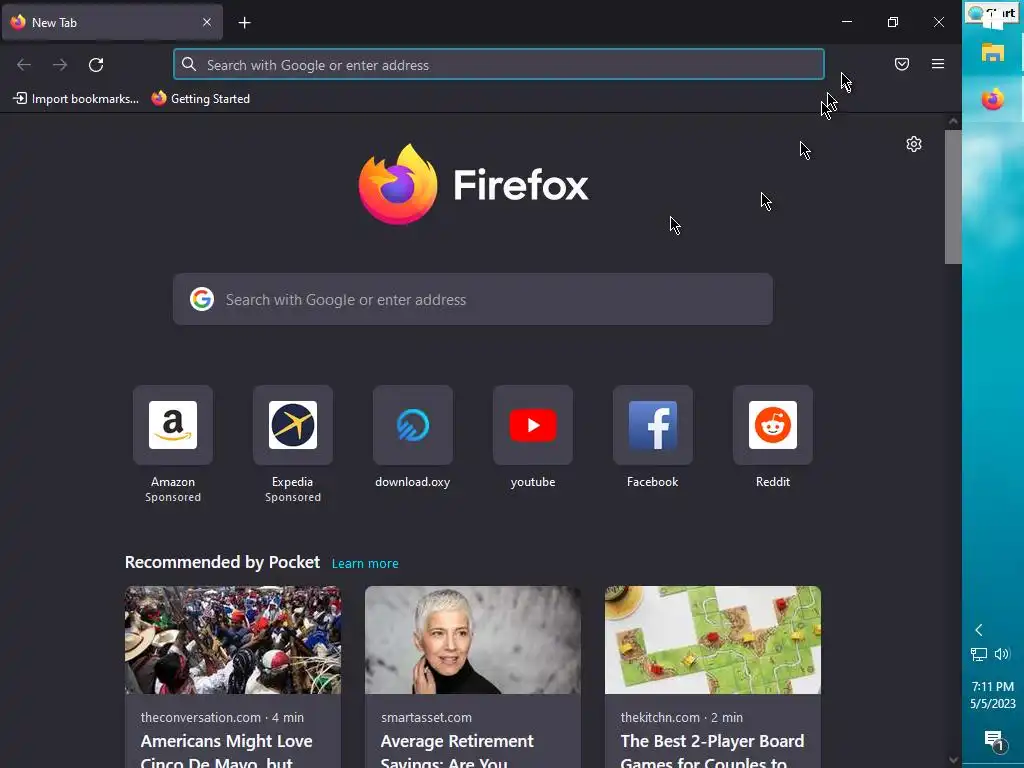The width and height of the screenshot is (1024, 768).
Task: Select the New Tab tab
Action: 112,22
